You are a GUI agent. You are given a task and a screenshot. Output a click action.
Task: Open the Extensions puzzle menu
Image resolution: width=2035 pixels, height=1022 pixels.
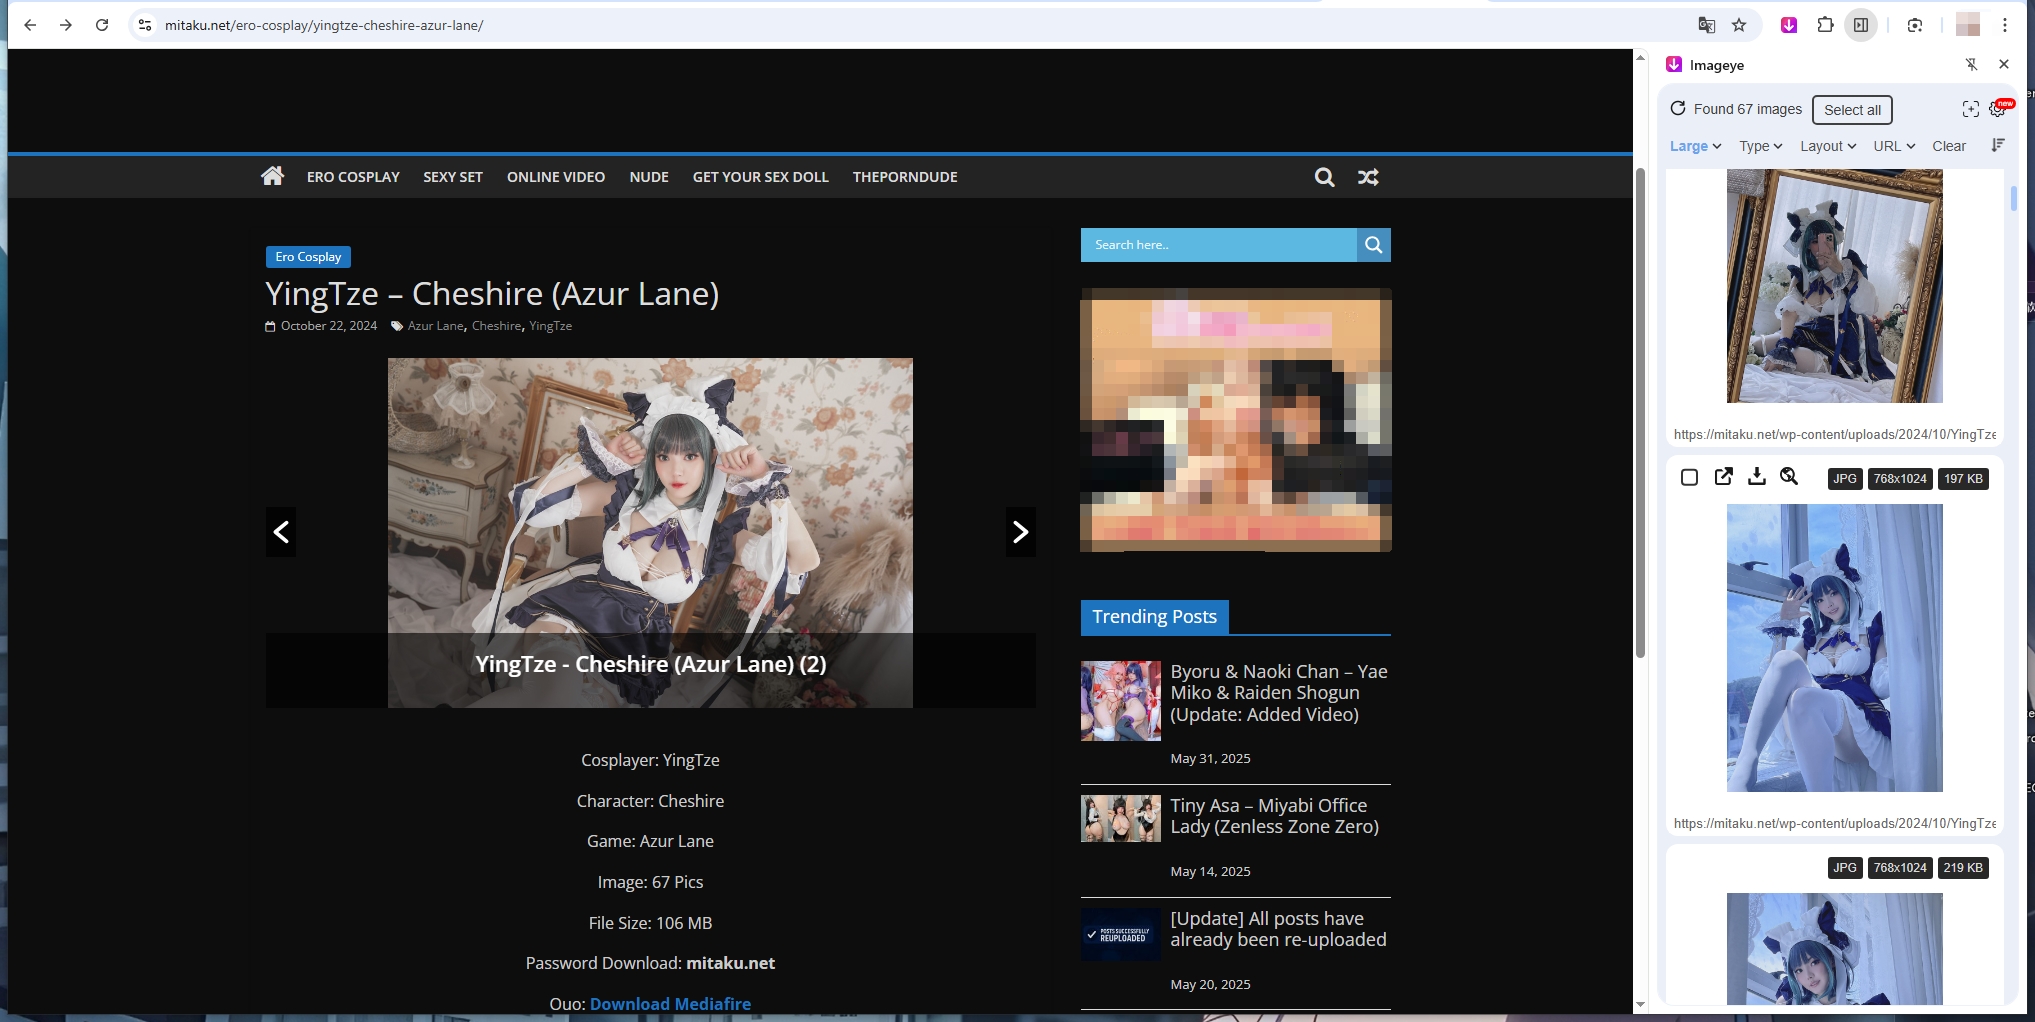(1825, 25)
